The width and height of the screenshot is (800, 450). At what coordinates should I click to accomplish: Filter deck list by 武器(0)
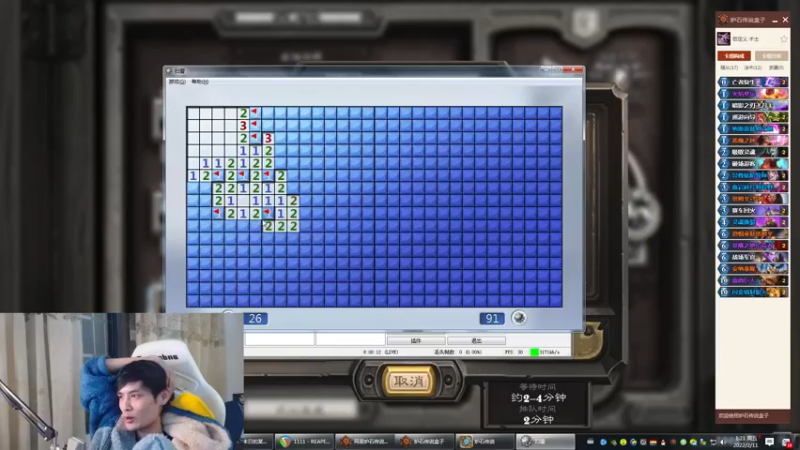[776, 67]
